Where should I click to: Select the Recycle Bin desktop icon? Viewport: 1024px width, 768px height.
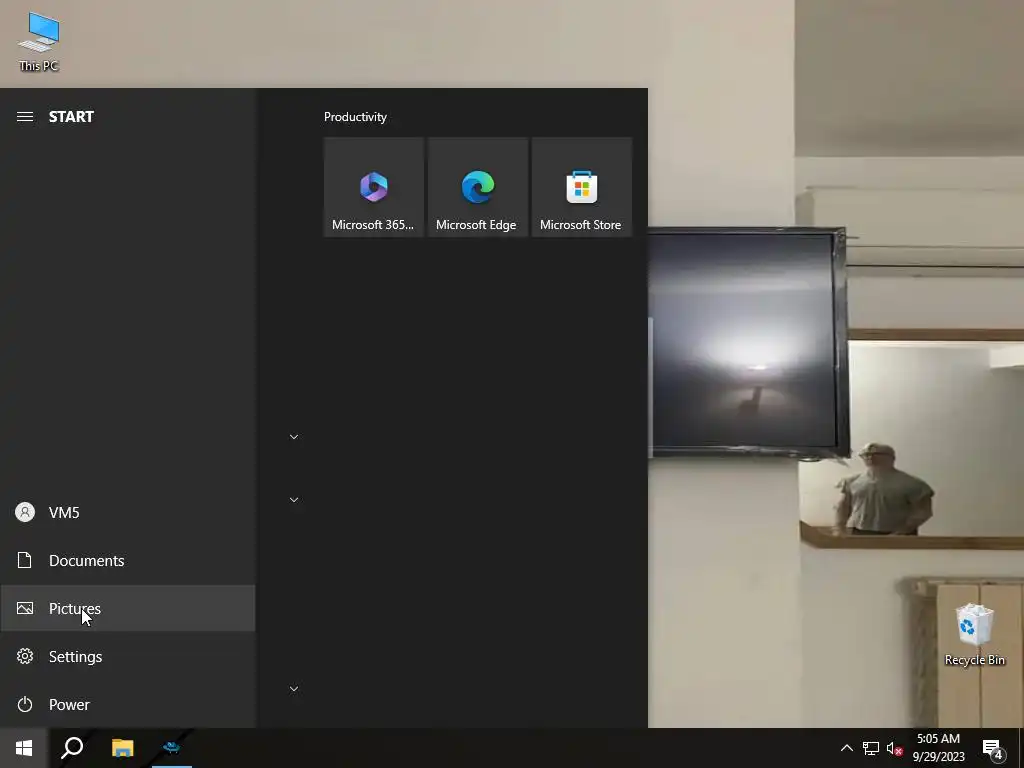[x=974, y=635]
